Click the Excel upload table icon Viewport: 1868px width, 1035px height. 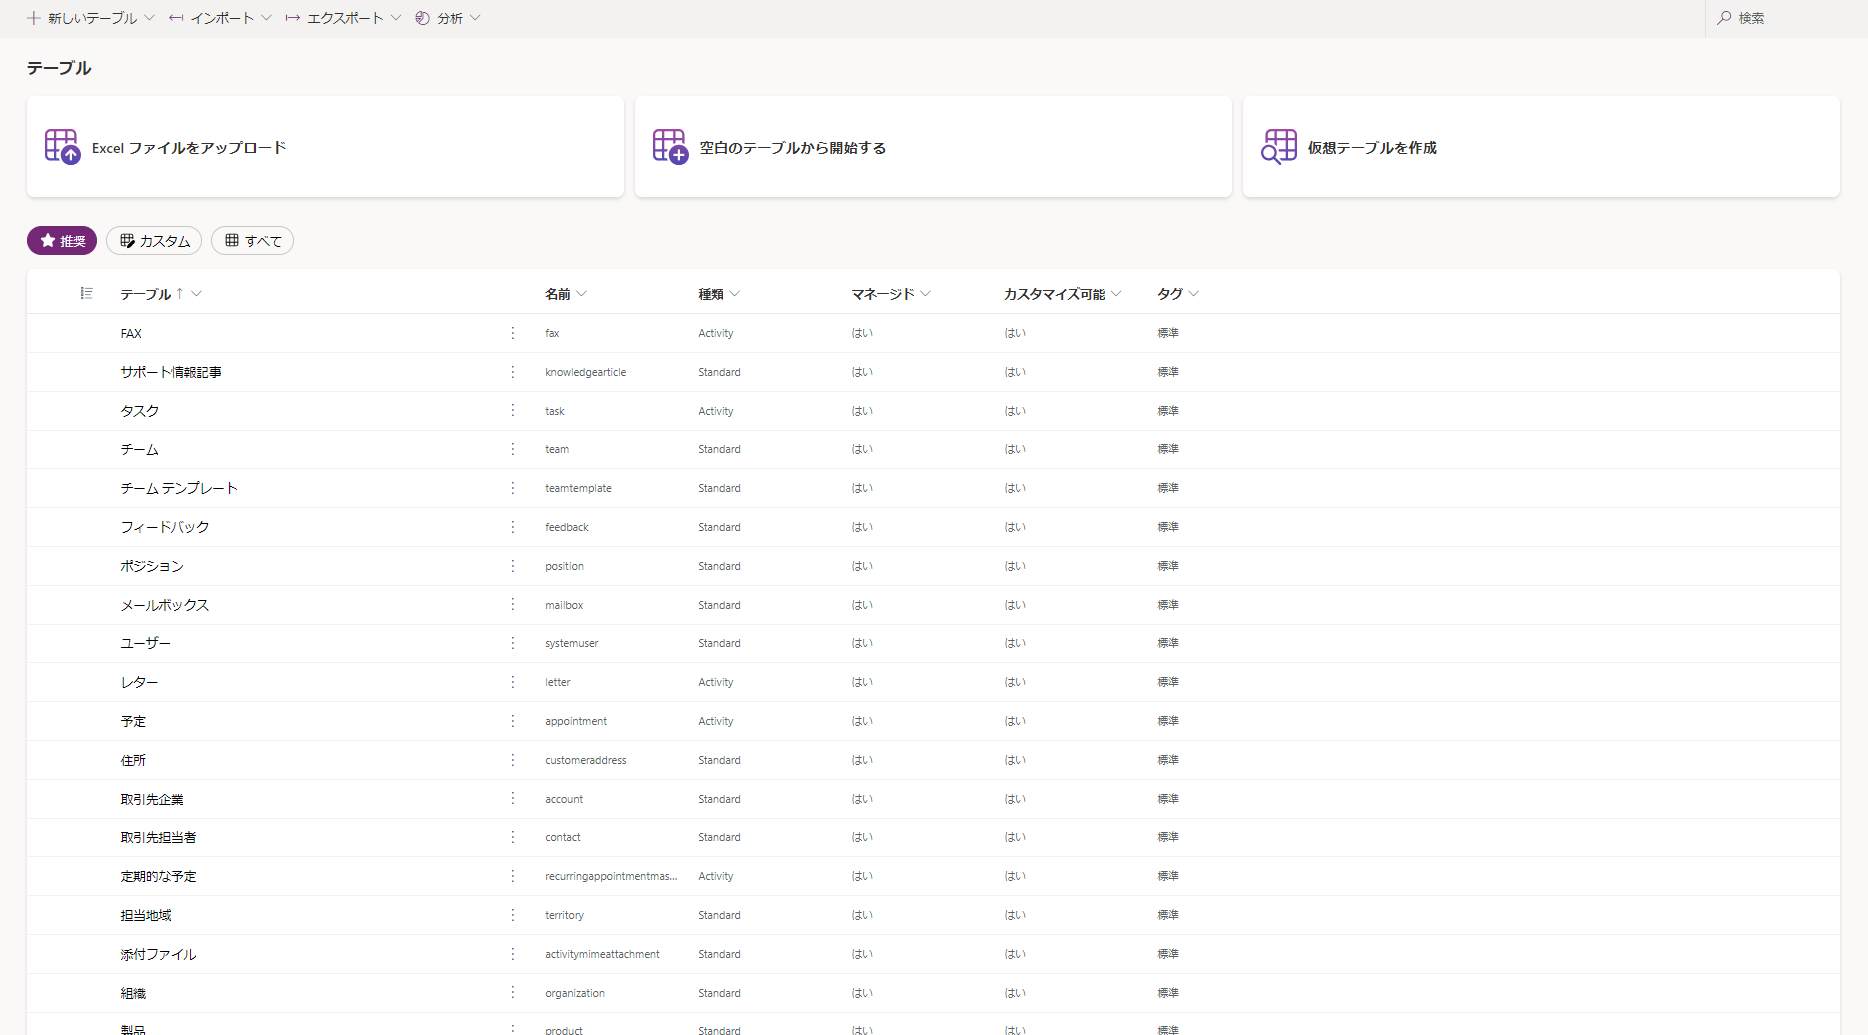click(62, 147)
